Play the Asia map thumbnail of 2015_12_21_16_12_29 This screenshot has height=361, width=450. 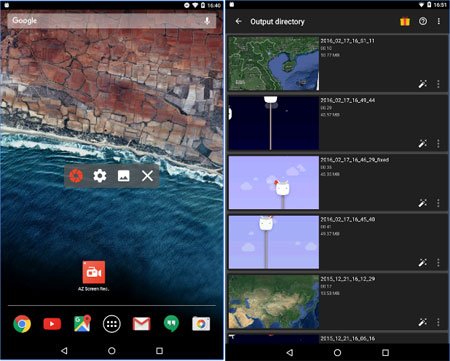click(x=274, y=302)
